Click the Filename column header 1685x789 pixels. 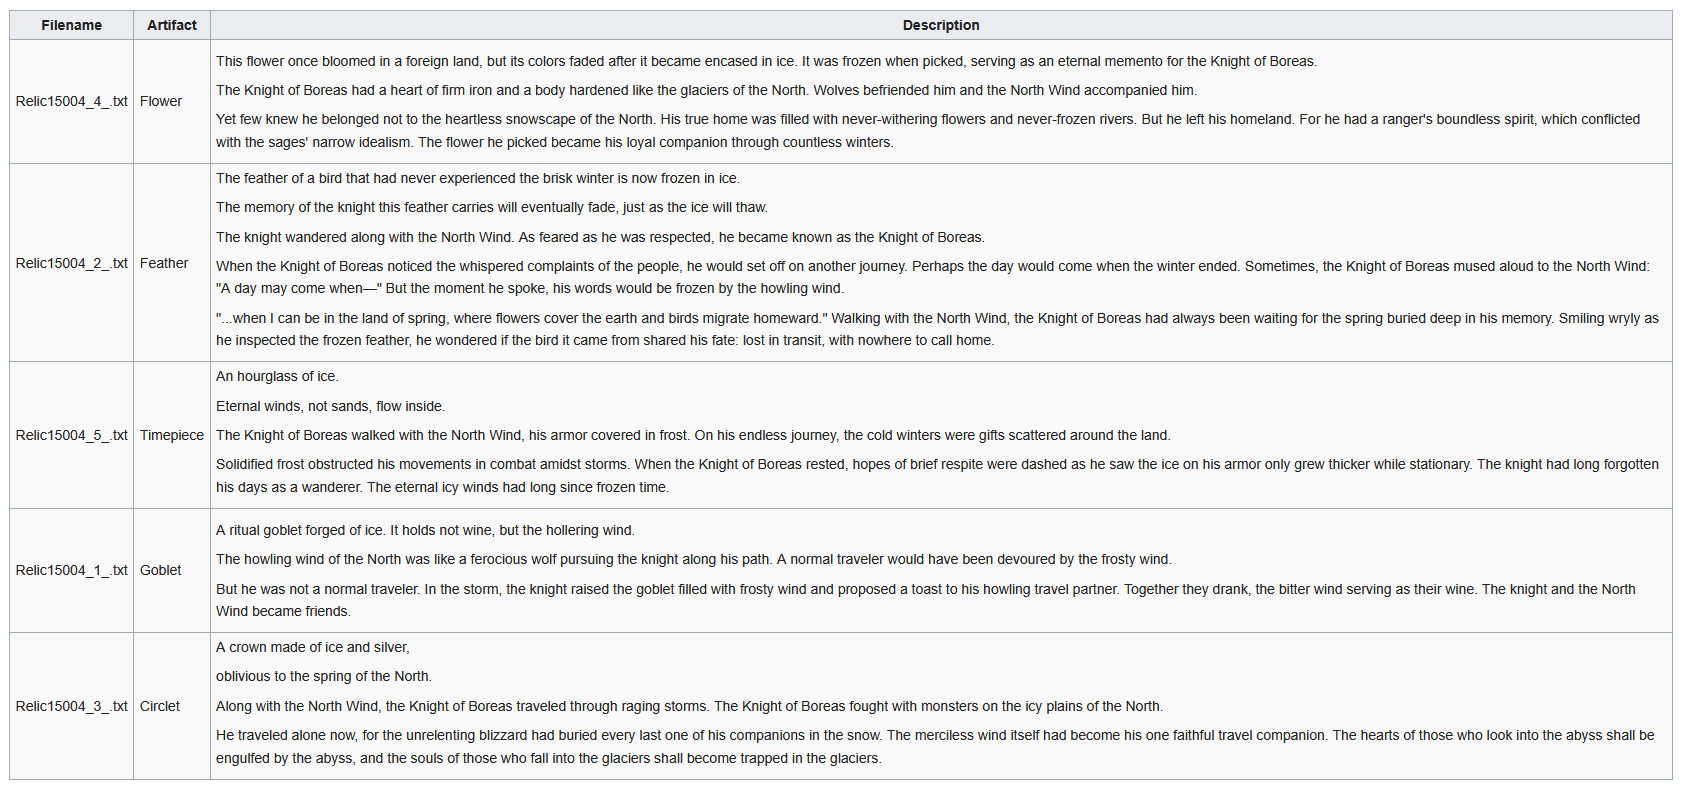(71, 25)
